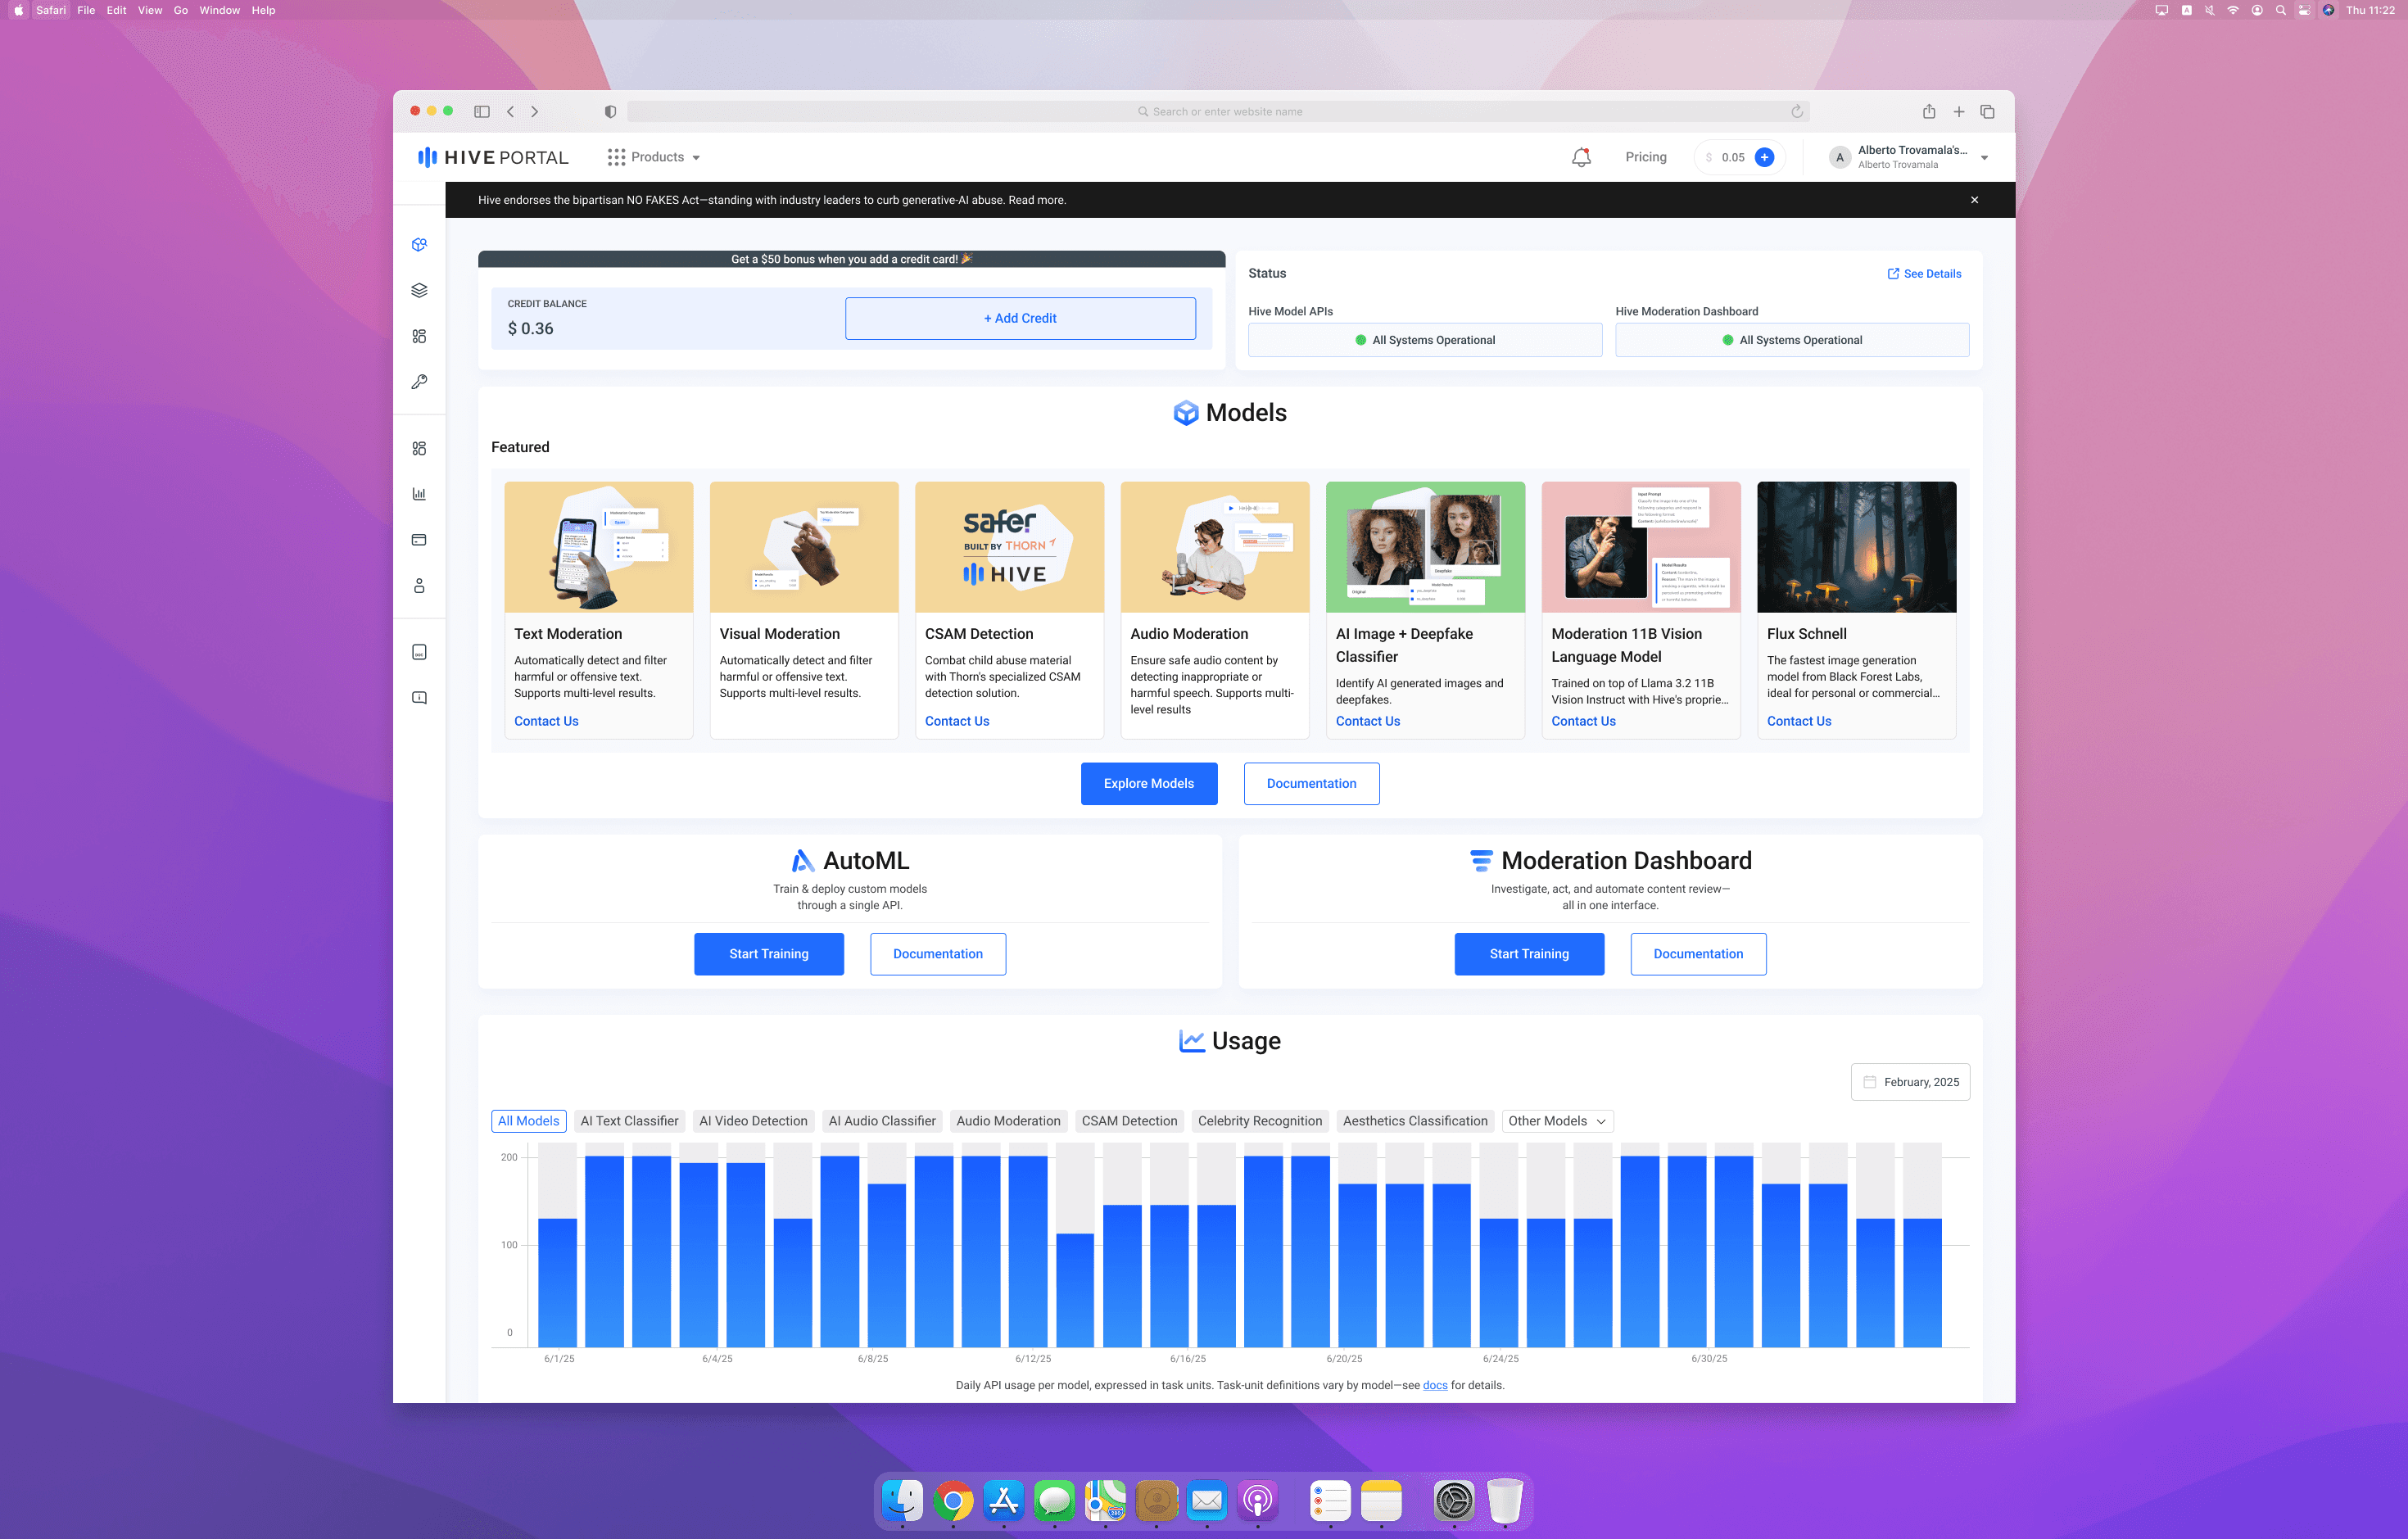The height and width of the screenshot is (1539, 2408).
Task: Click the Flux Schnell model thumbnail
Action: coord(1856,547)
